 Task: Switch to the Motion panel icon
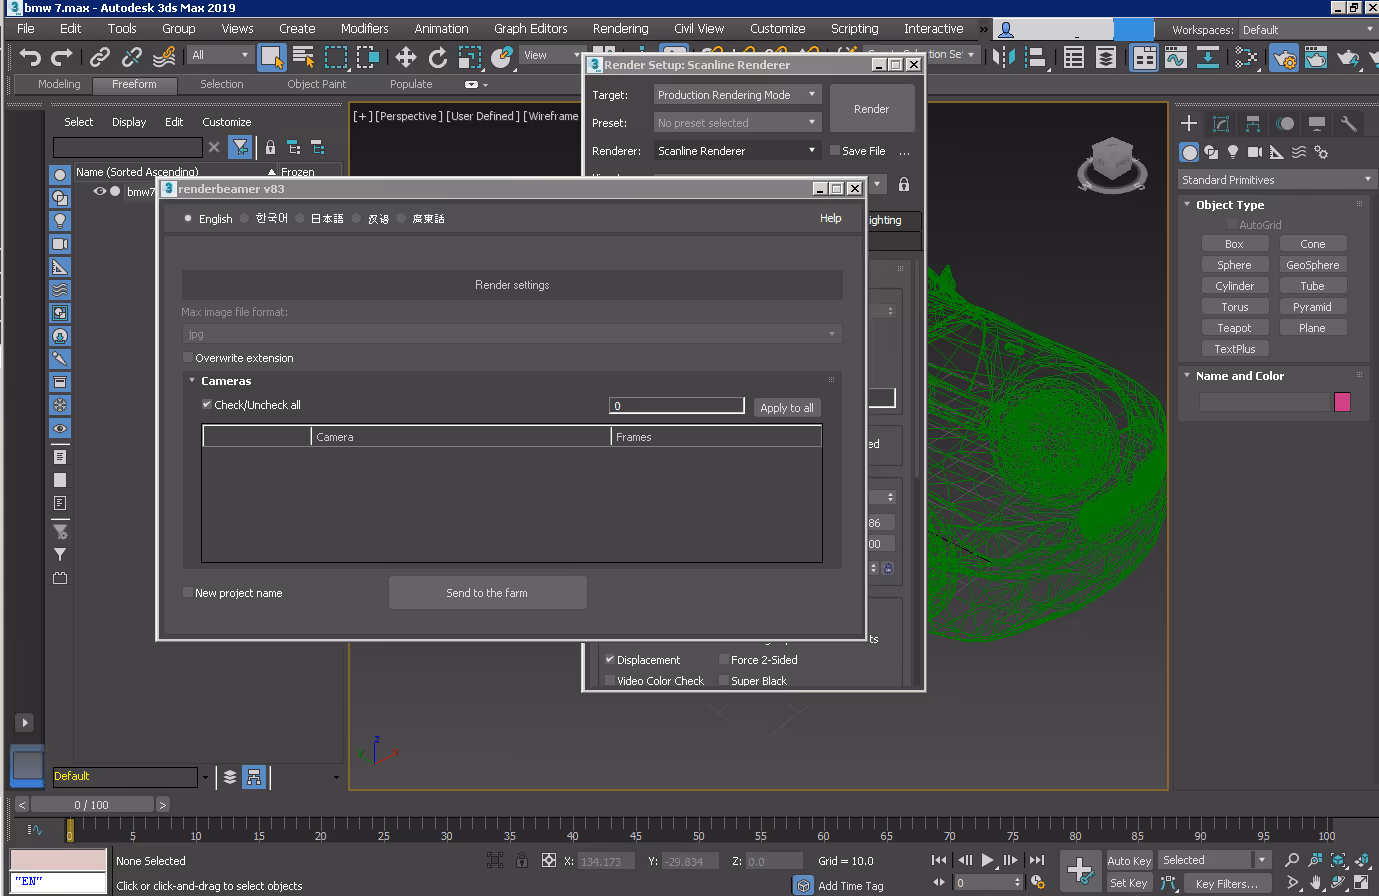pos(1285,124)
